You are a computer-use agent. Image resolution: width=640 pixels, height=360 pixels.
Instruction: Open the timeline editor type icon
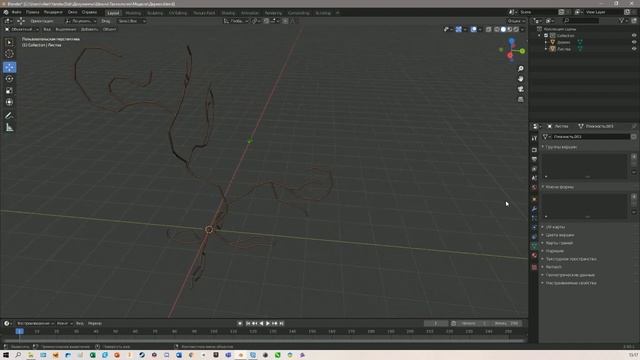7,323
